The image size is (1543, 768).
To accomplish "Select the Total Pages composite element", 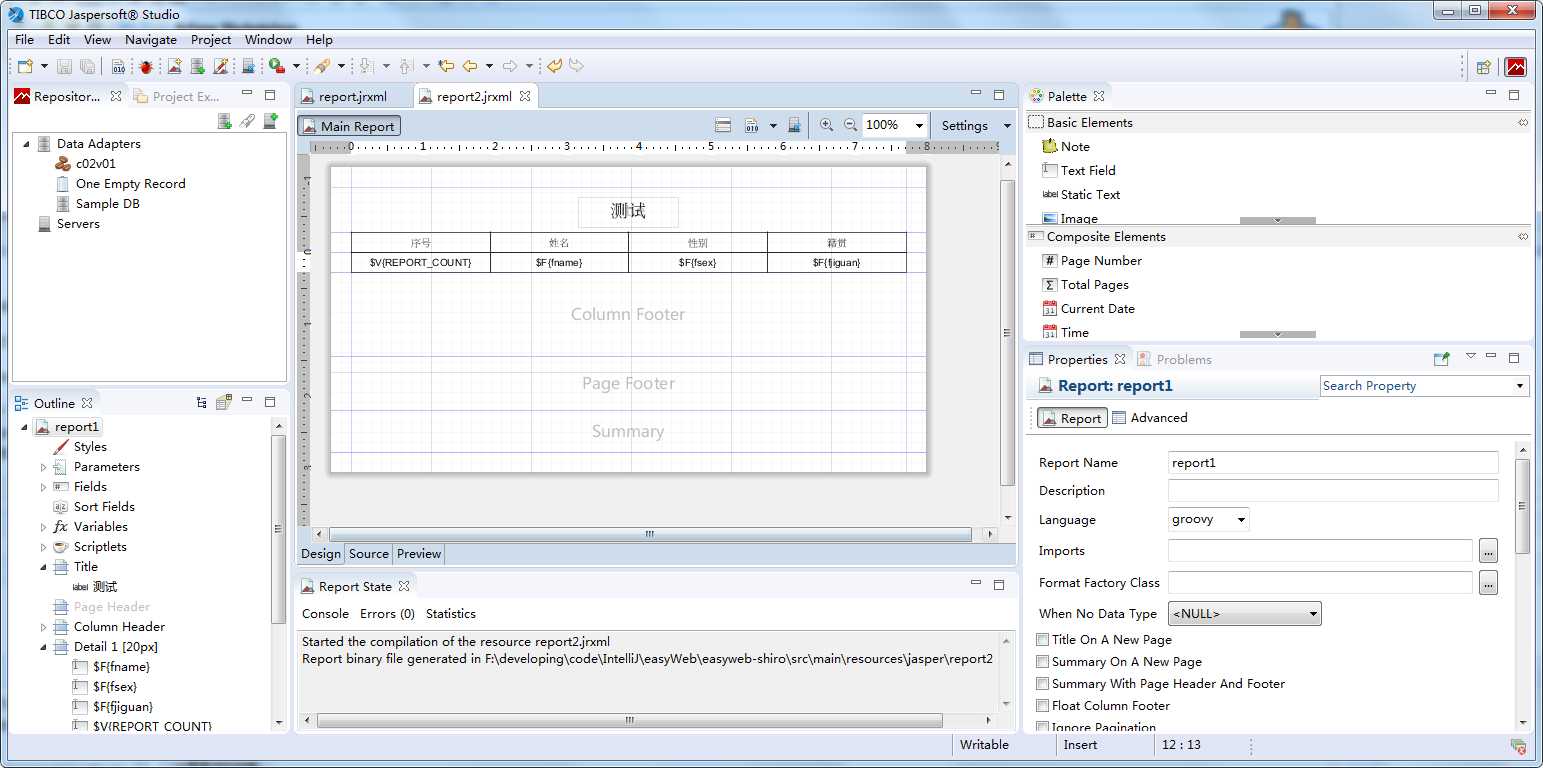I will (1085, 284).
